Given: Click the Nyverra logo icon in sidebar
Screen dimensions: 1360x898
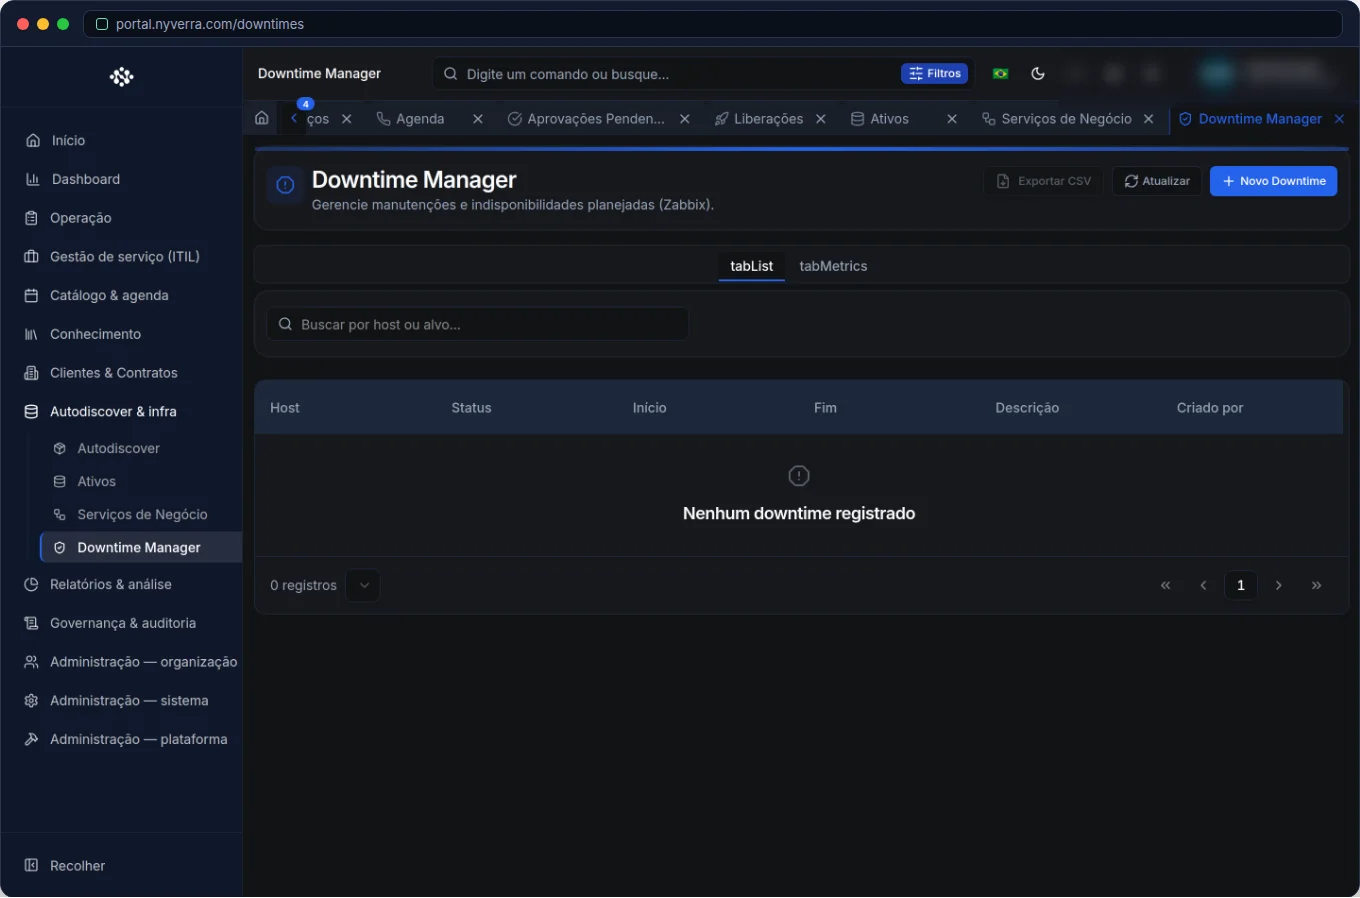Looking at the screenshot, I should pyautogui.click(x=121, y=77).
